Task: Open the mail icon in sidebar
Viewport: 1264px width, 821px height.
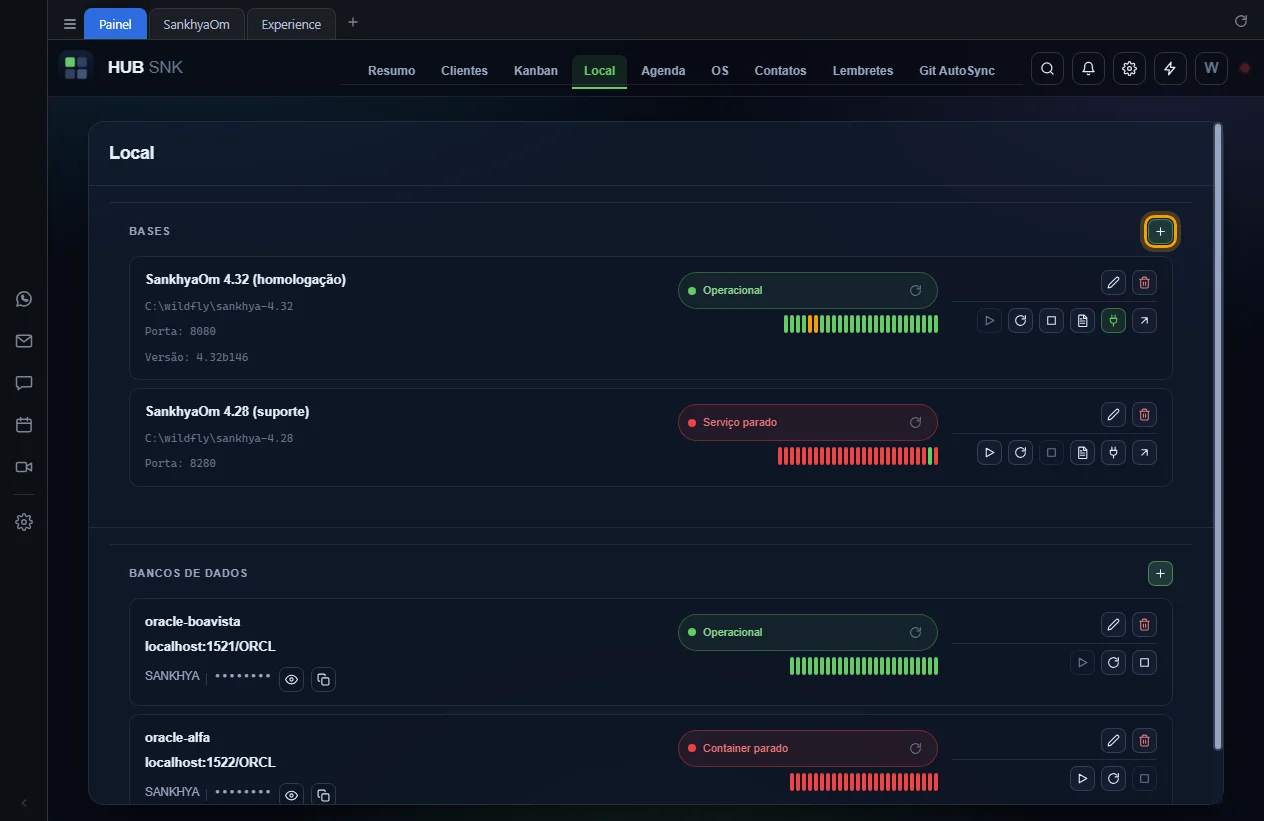Action: pos(24,341)
